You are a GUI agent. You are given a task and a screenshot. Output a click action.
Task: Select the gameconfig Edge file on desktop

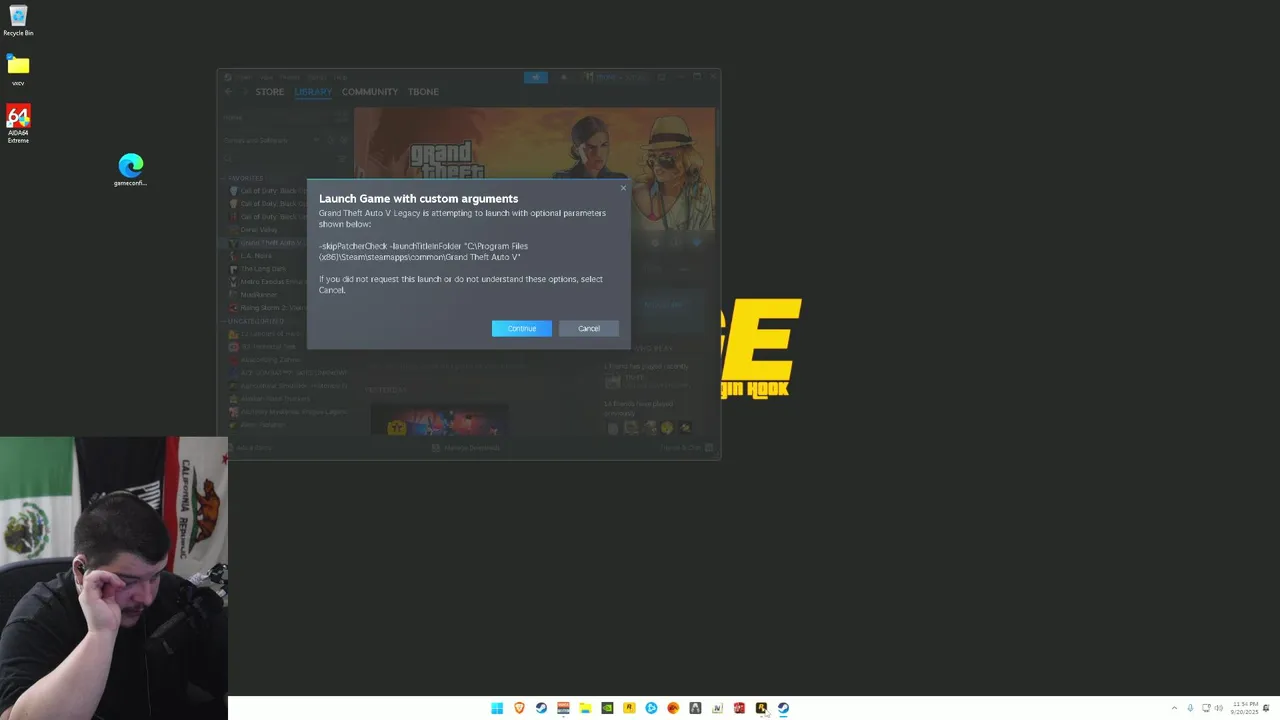(x=130, y=170)
